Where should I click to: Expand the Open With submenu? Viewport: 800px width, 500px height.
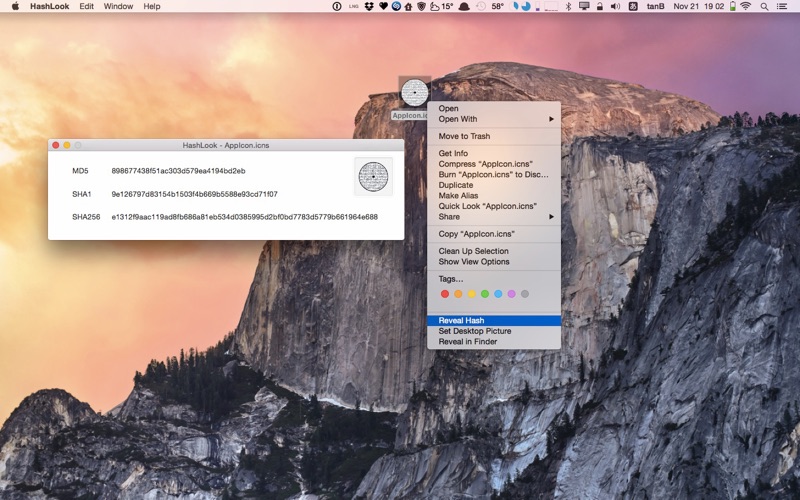(x=494, y=119)
